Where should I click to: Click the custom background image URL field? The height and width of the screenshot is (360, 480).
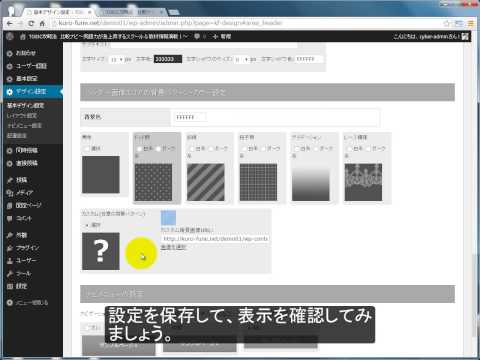click(215, 239)
